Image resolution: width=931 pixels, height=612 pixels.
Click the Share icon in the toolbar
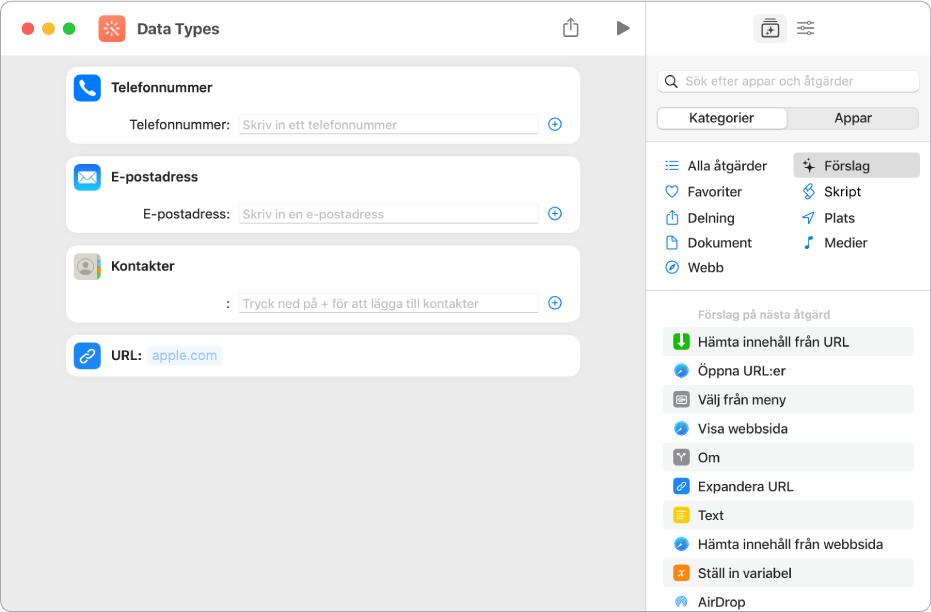click(x=571, y=28)
